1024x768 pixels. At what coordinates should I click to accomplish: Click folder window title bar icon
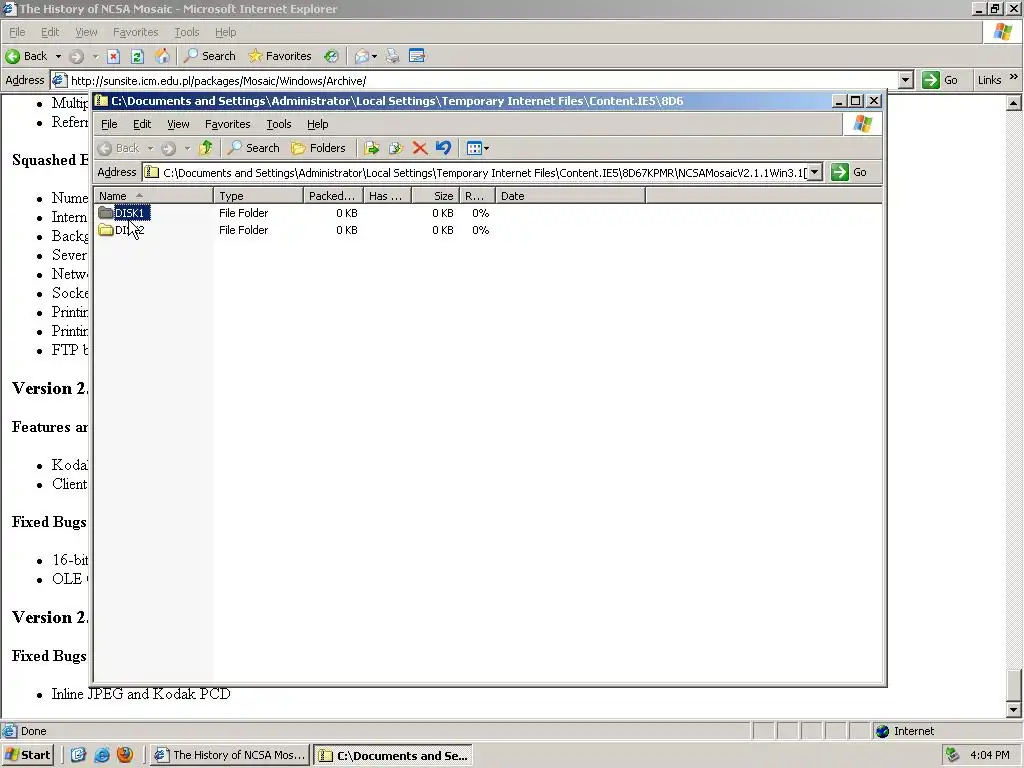101,101
